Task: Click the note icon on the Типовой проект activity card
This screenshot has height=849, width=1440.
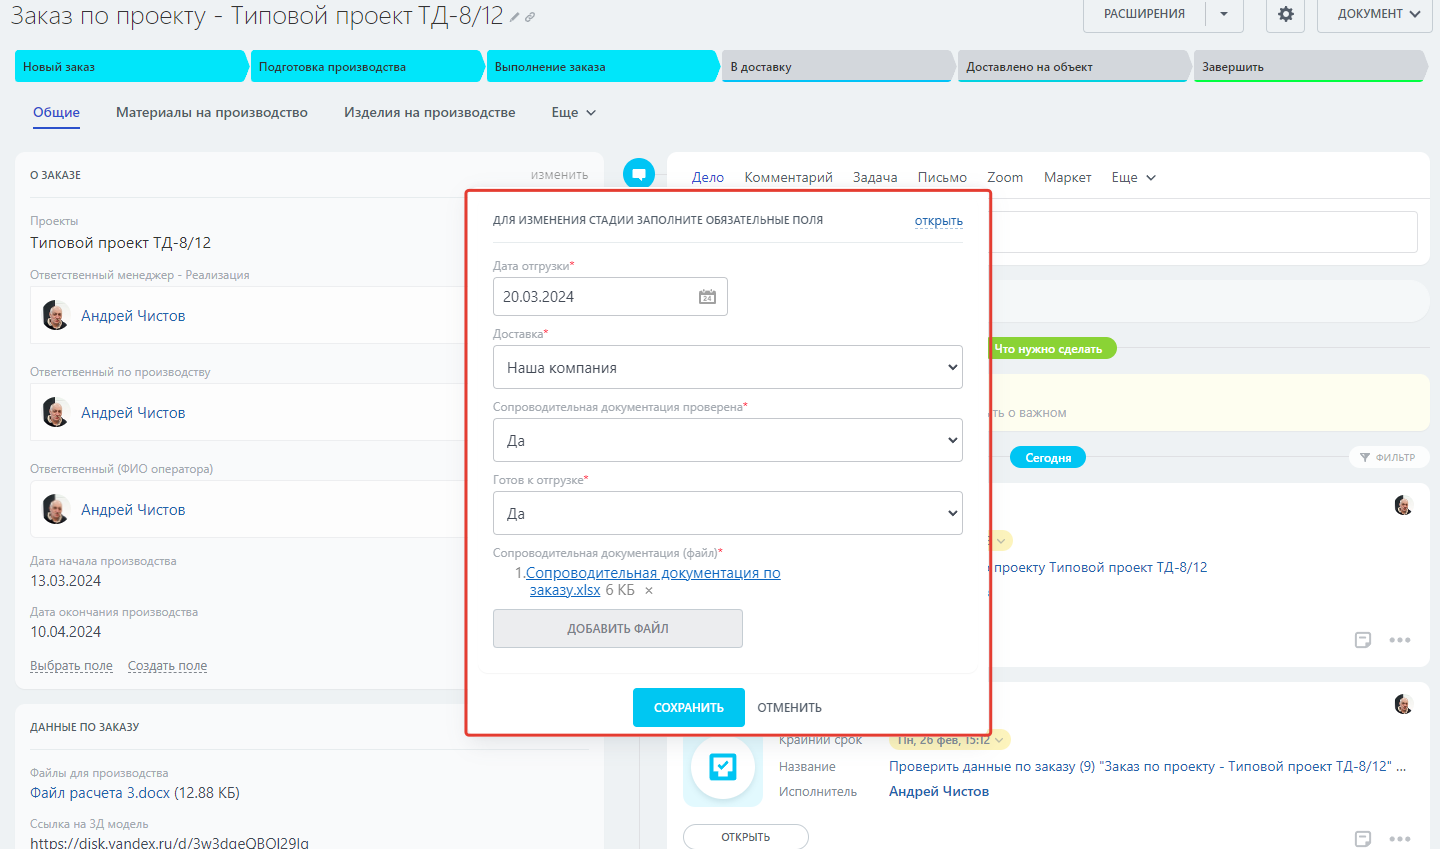Action: pos(1363,640)
